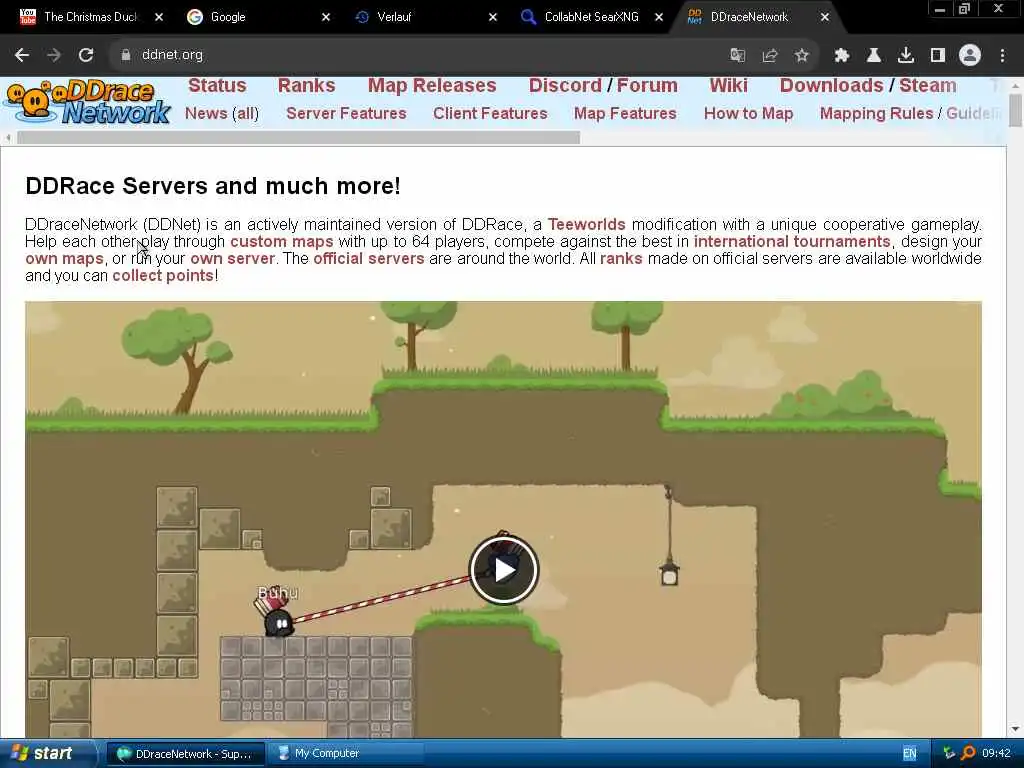Close the DDraceNetwork tab
Screen dimensions: 1024x768
tap(825, 17)
